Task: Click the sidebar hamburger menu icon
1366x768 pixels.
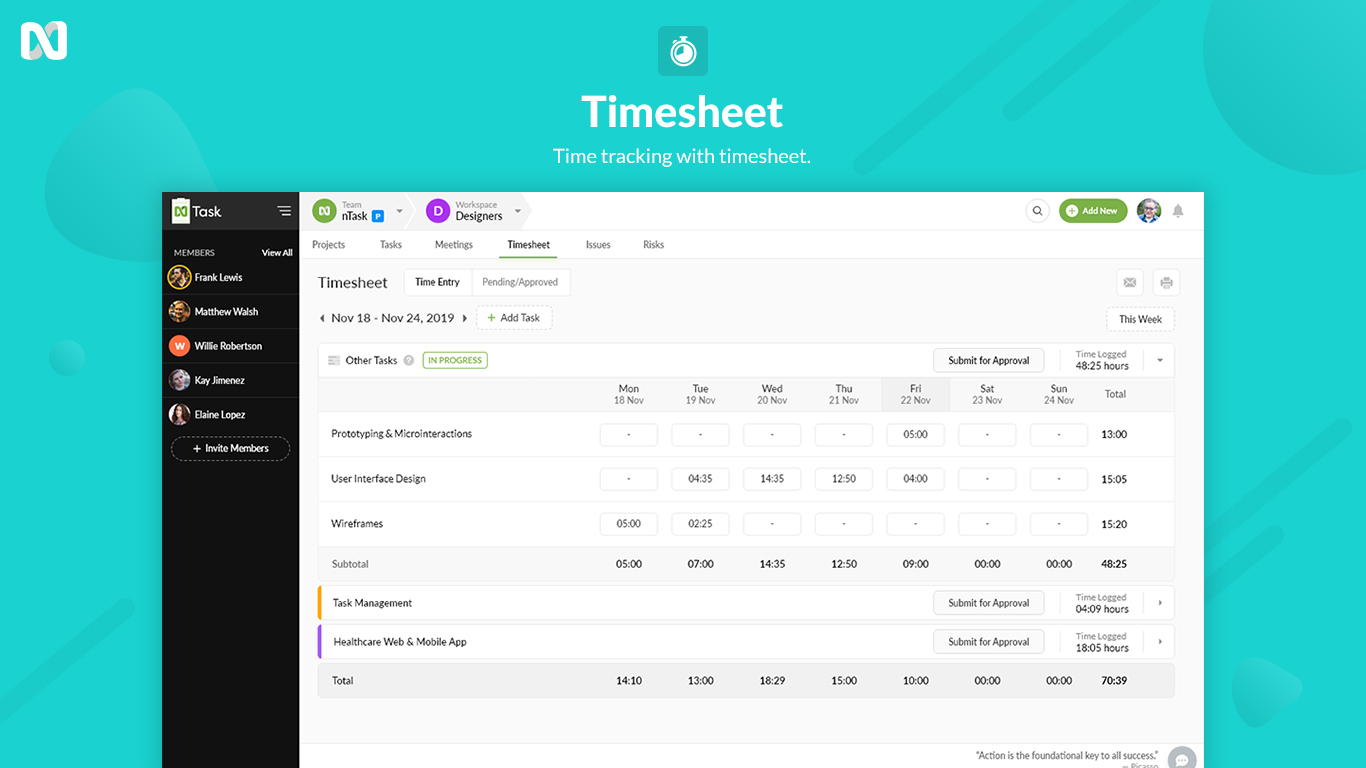Action: click(285, 211)
